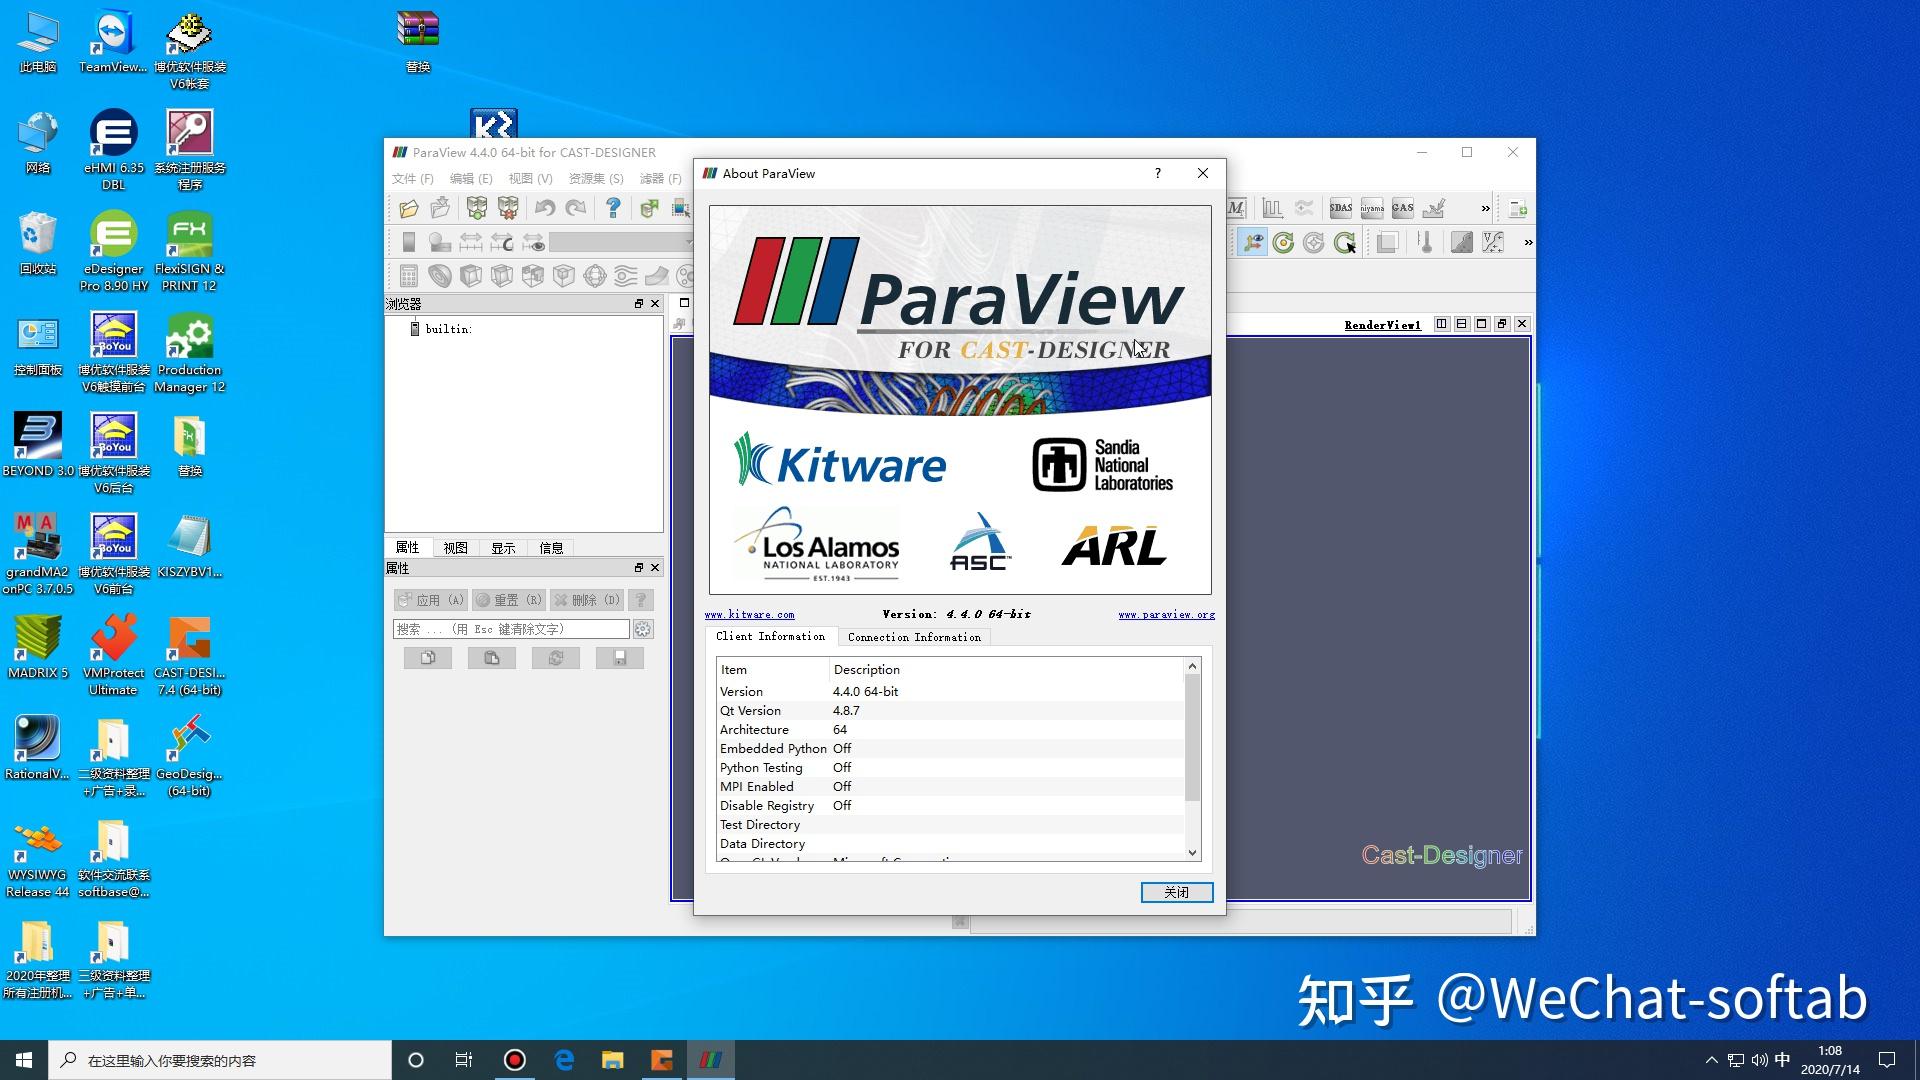
Task: Click the Connect to server icon
Action: click(477, 208)
